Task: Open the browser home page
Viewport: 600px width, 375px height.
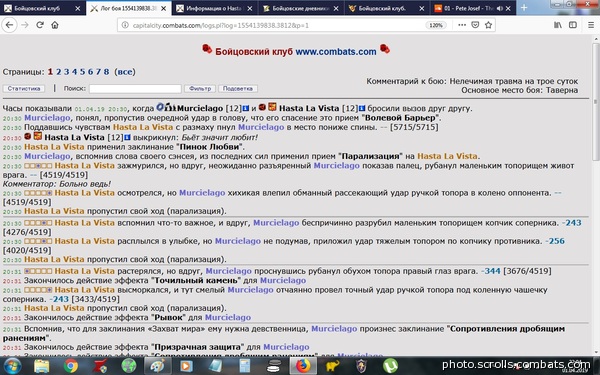Action: tap(55, 25)
